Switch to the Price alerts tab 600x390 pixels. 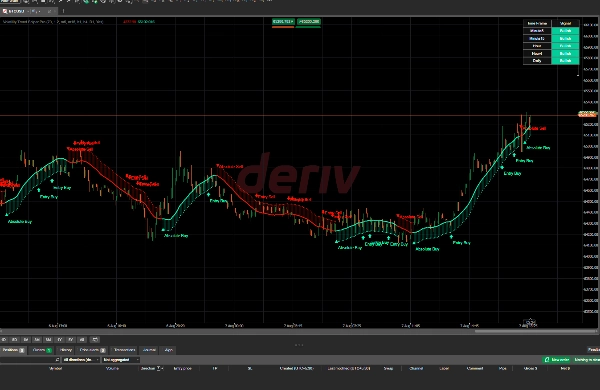(92, 350)
